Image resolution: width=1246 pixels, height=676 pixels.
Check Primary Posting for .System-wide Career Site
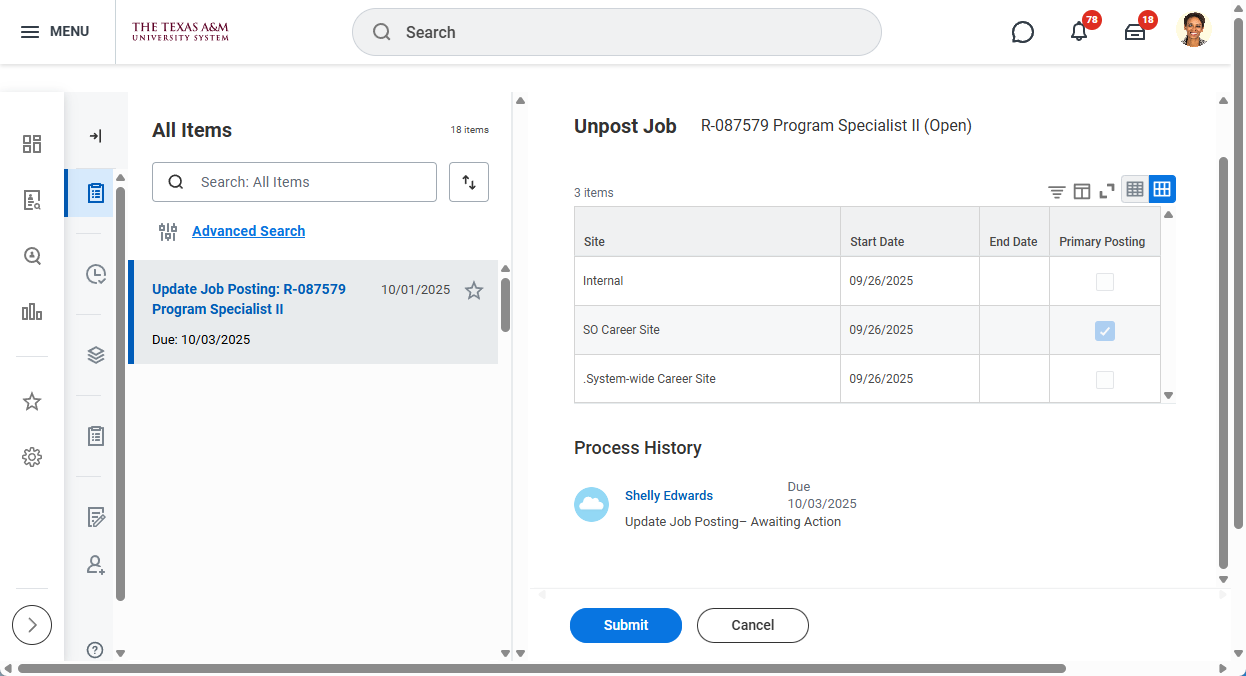(1104, 380)
